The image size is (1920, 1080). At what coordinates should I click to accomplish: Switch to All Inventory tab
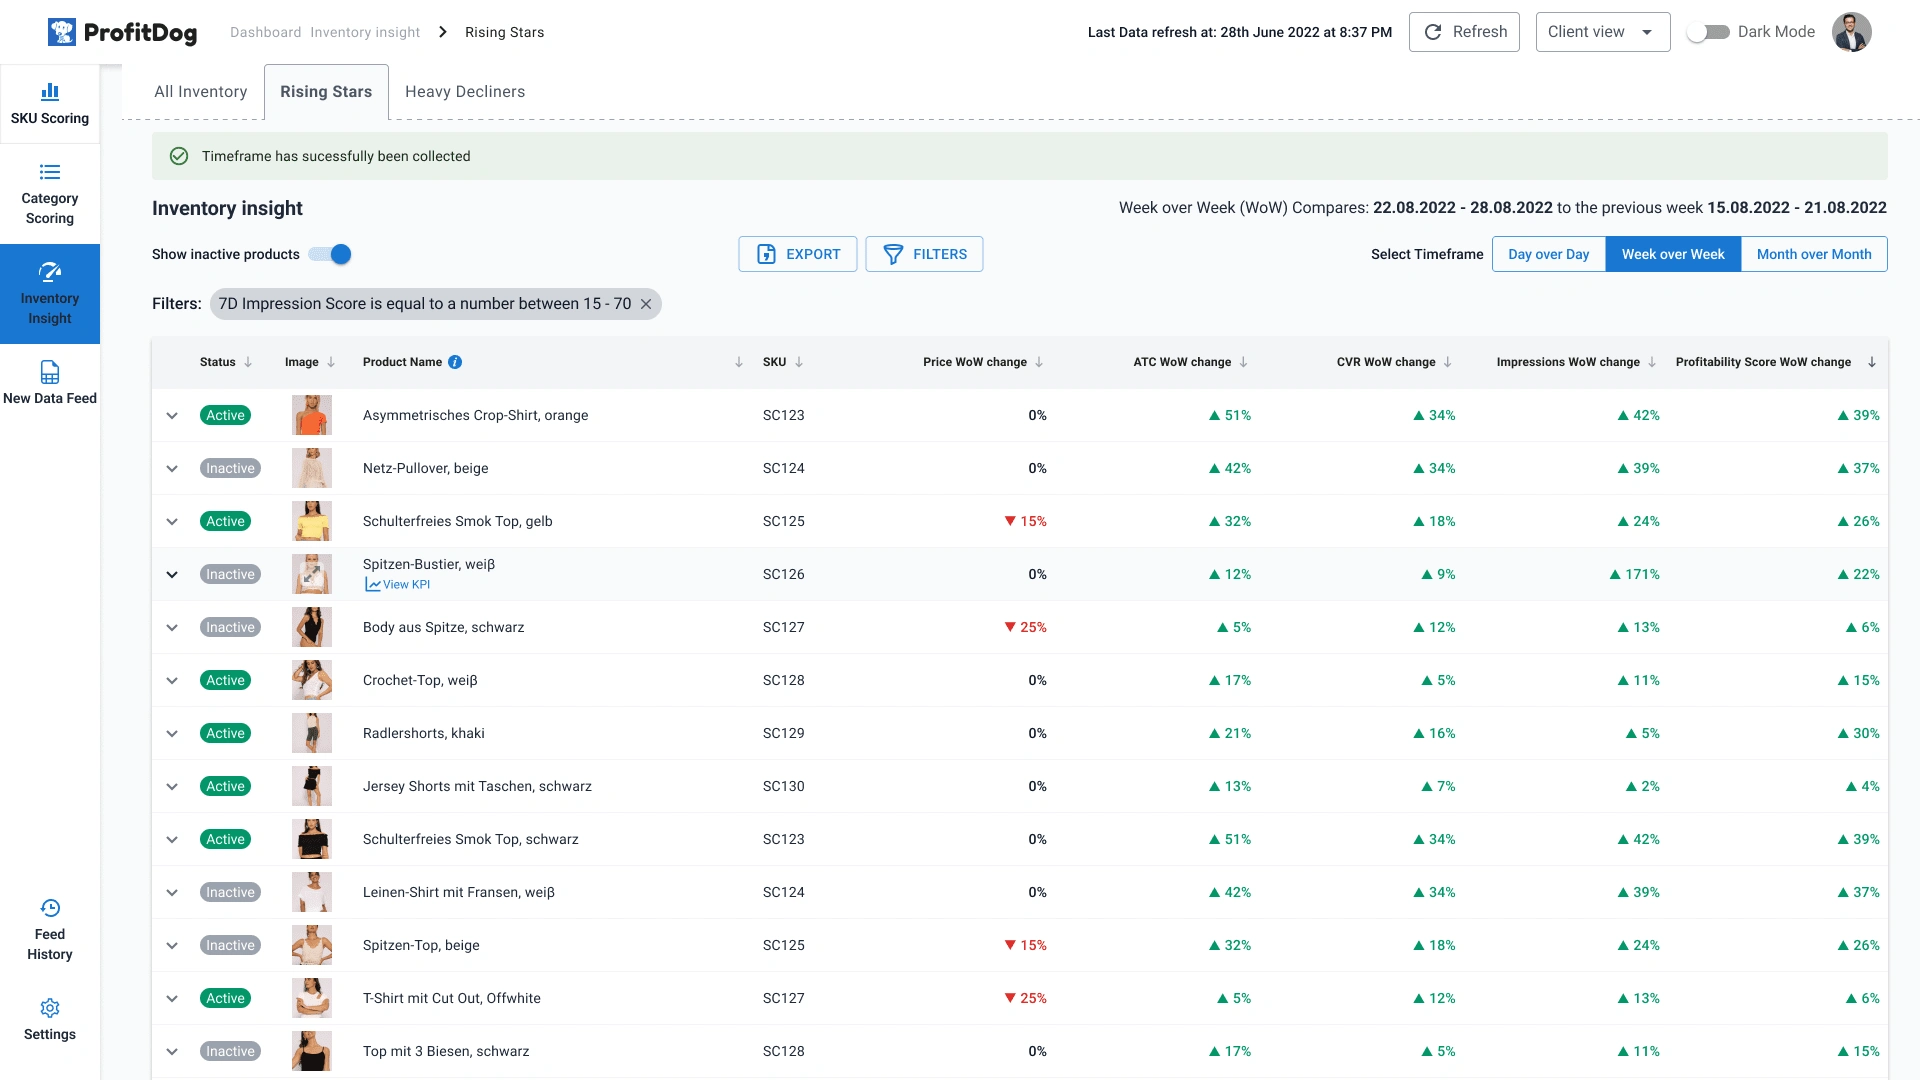tap(200, 91)
